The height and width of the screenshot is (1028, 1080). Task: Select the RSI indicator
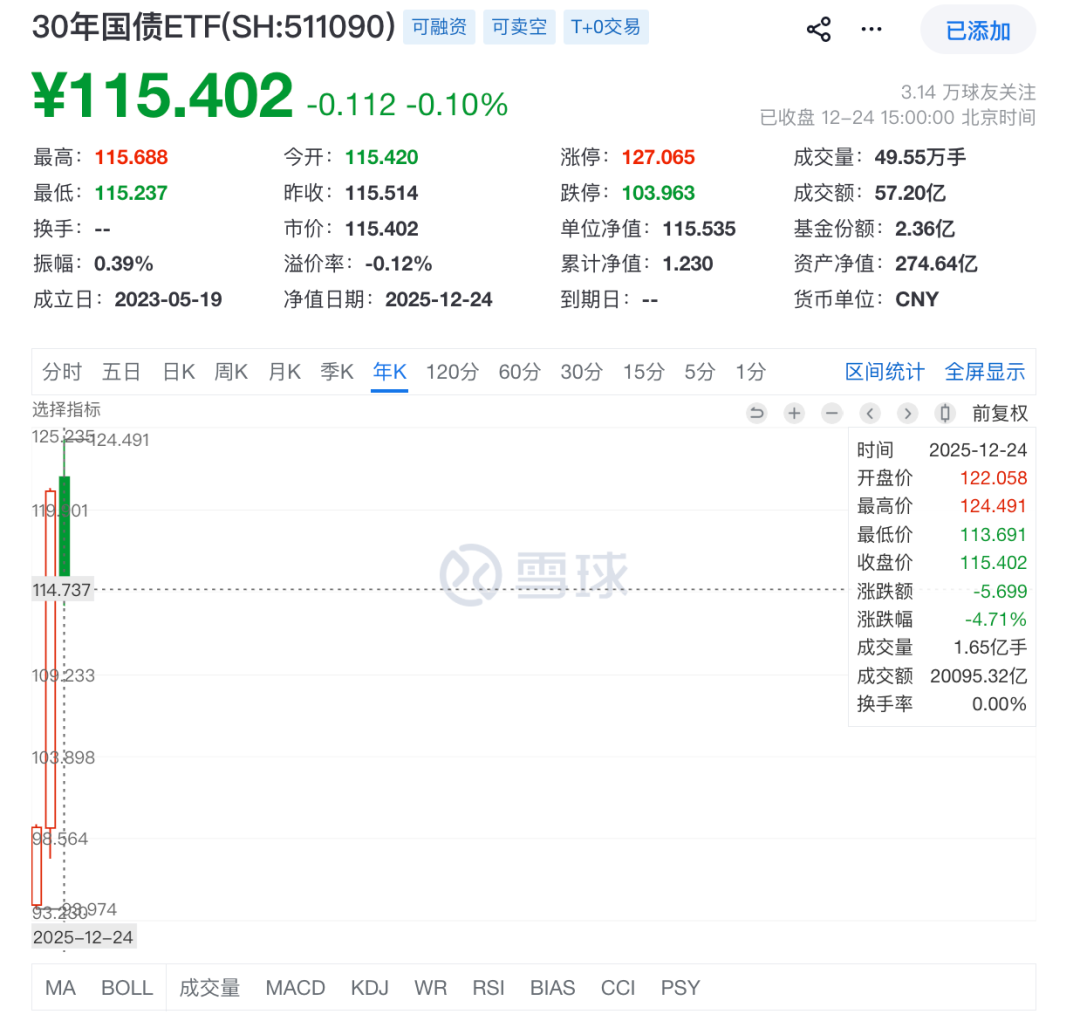[488, 987]
